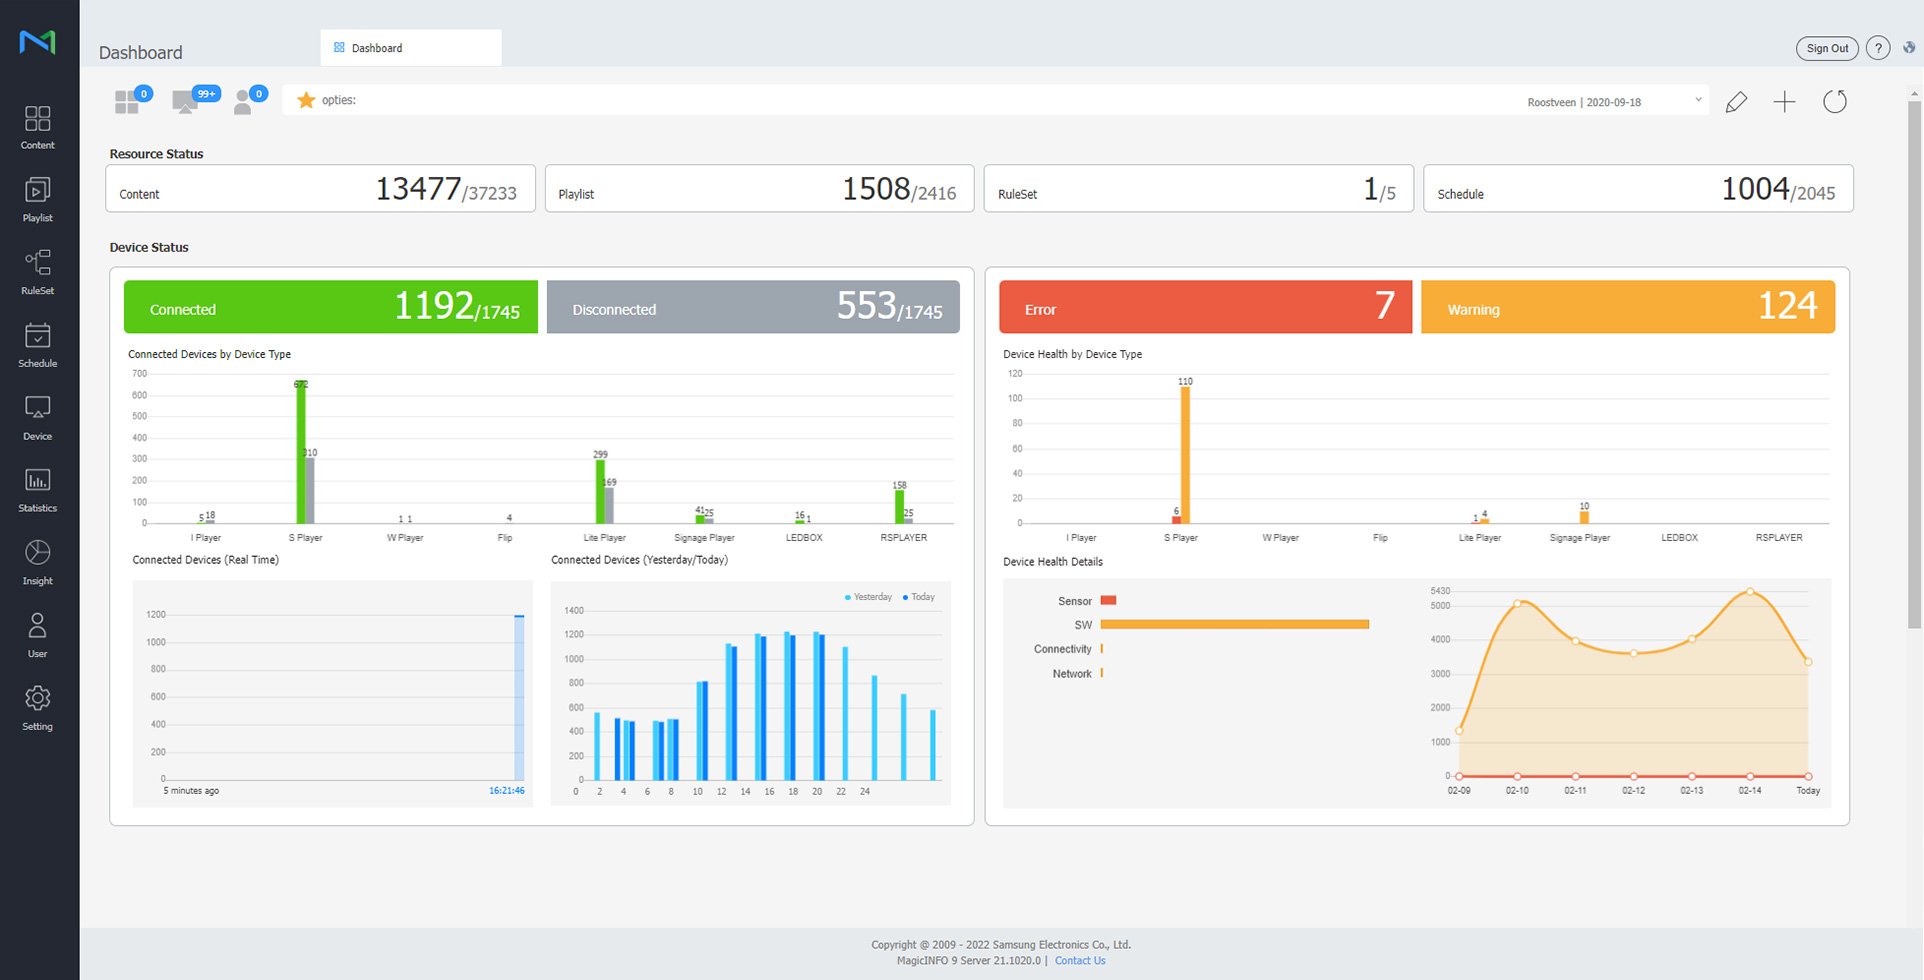Select the Dashboard tab
The image size is (1924, 980).
pyautogui.click(x=411, y=48)
